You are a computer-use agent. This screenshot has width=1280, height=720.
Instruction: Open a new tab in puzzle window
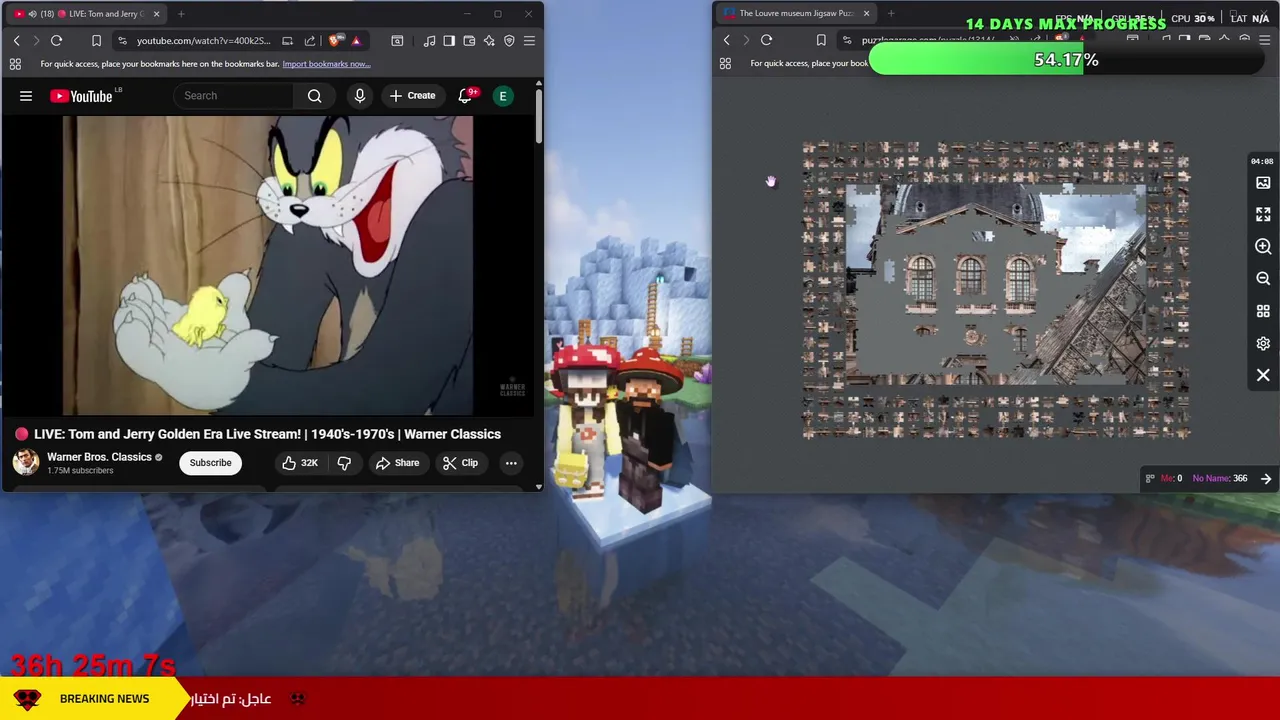[x=891, y=14]
